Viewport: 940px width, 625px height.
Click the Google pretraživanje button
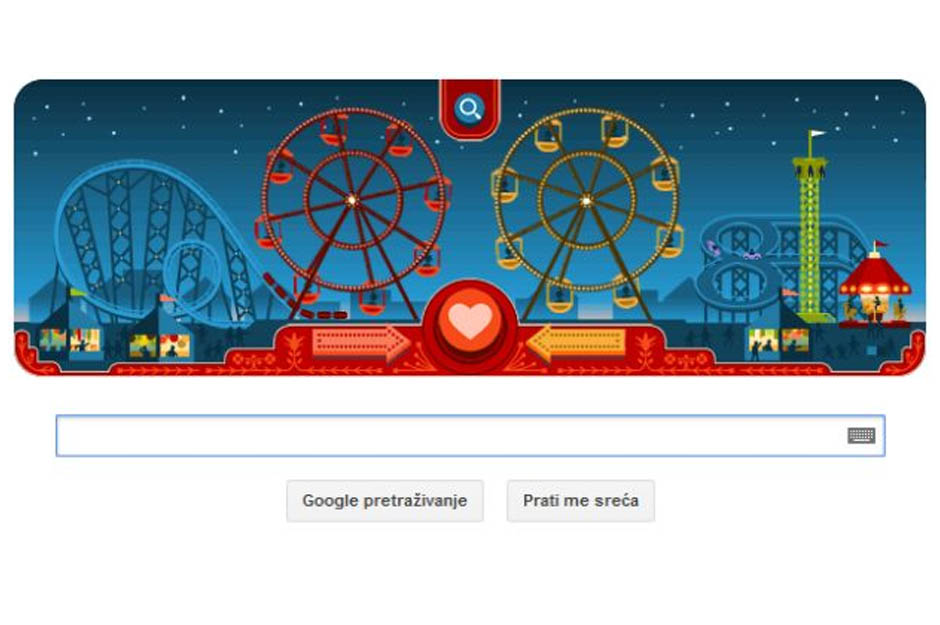pyautogui.click(x=385, y=501)
